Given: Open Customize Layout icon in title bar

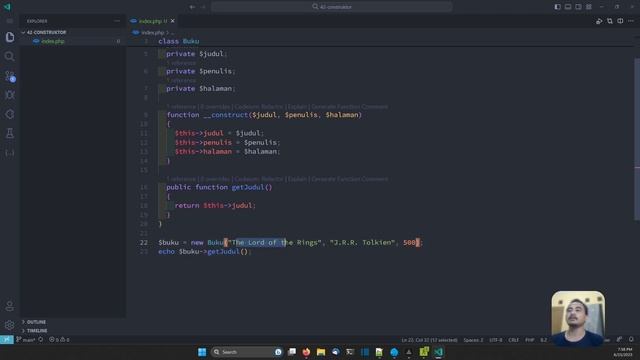Looking at the screenshot, I should [x=589, y=7].
